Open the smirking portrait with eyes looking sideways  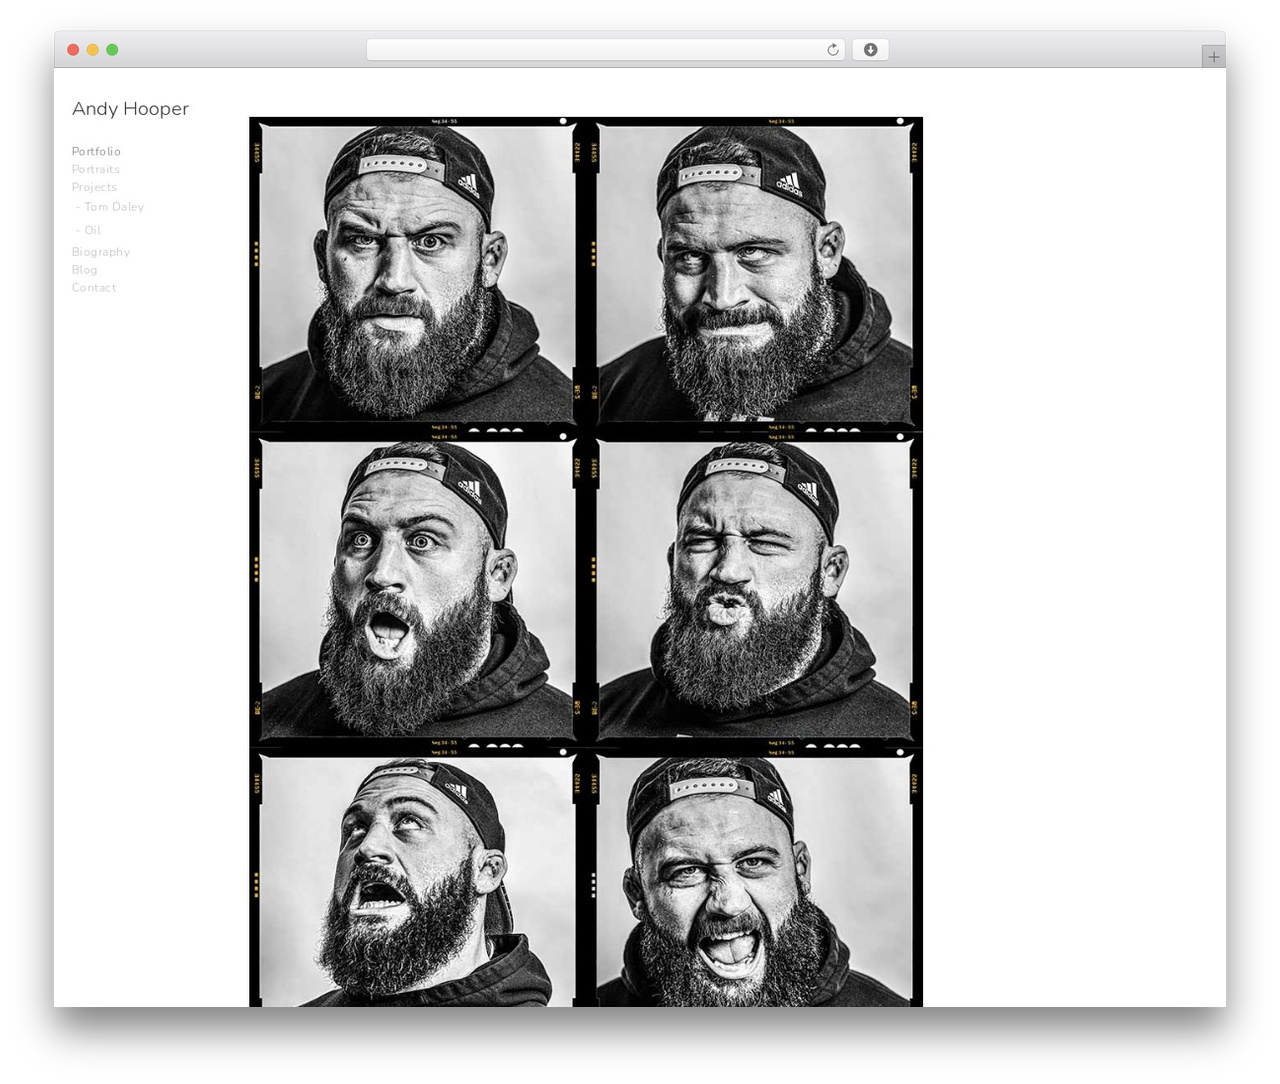click(754, 272)
